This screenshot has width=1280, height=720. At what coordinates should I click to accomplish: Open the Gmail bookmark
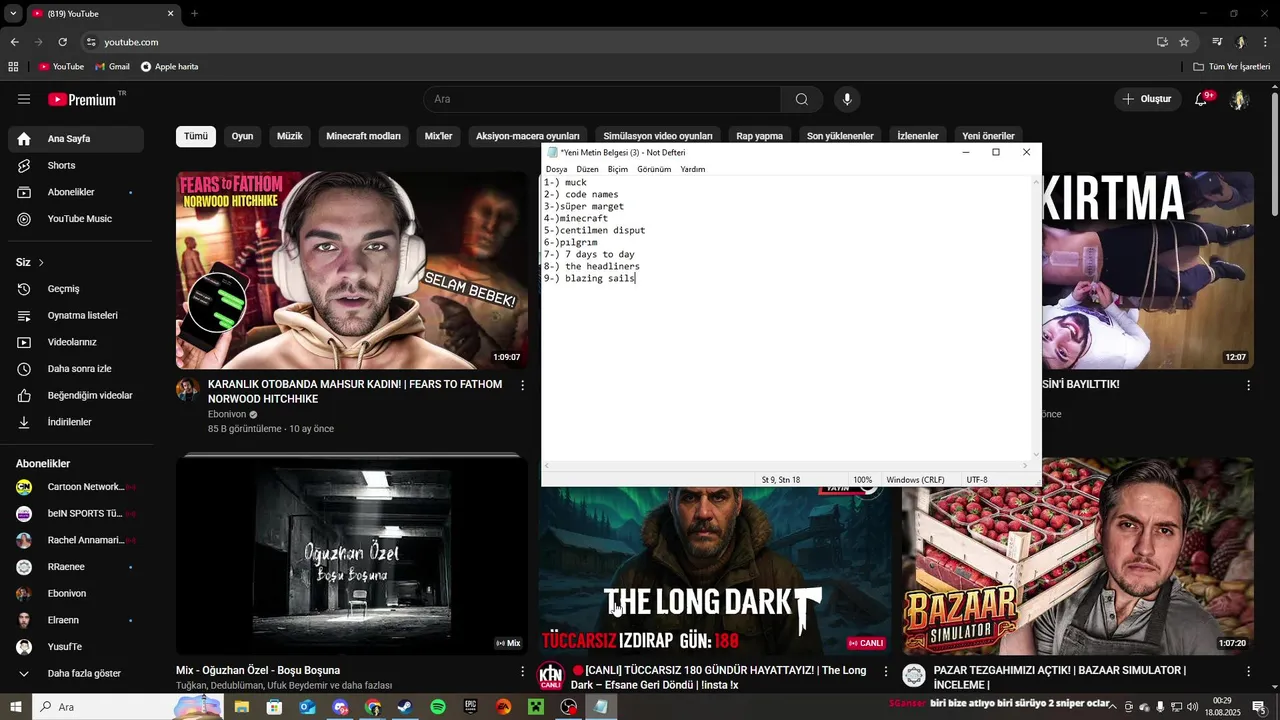[x=112, y=67]
